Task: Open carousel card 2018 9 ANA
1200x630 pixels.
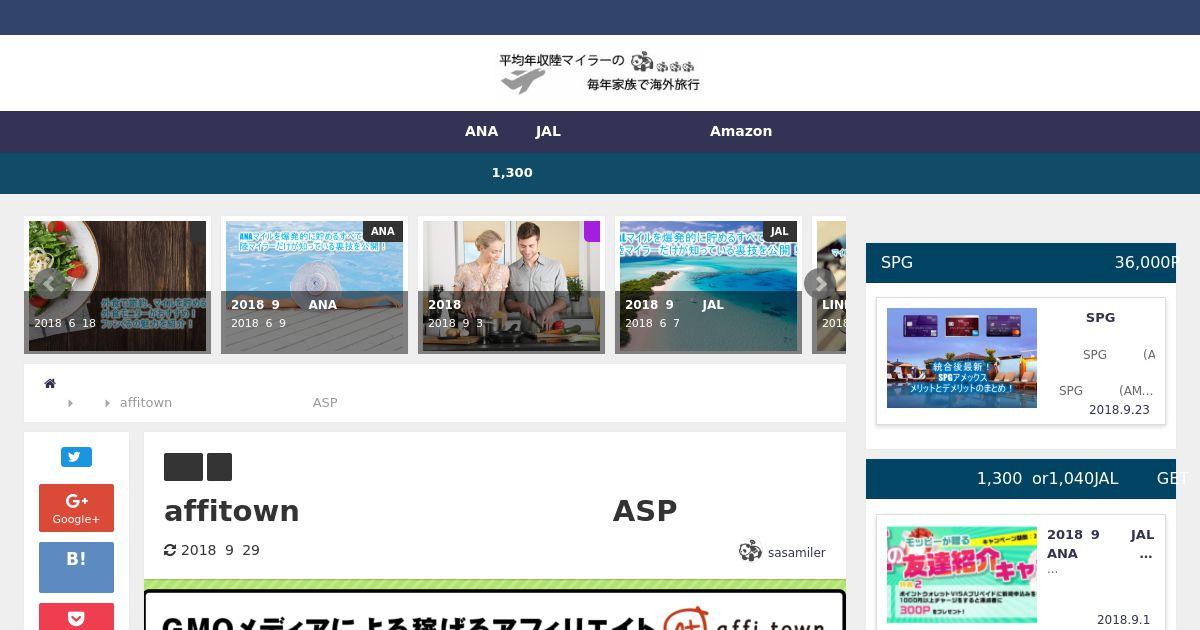Action: coord(314,286)
